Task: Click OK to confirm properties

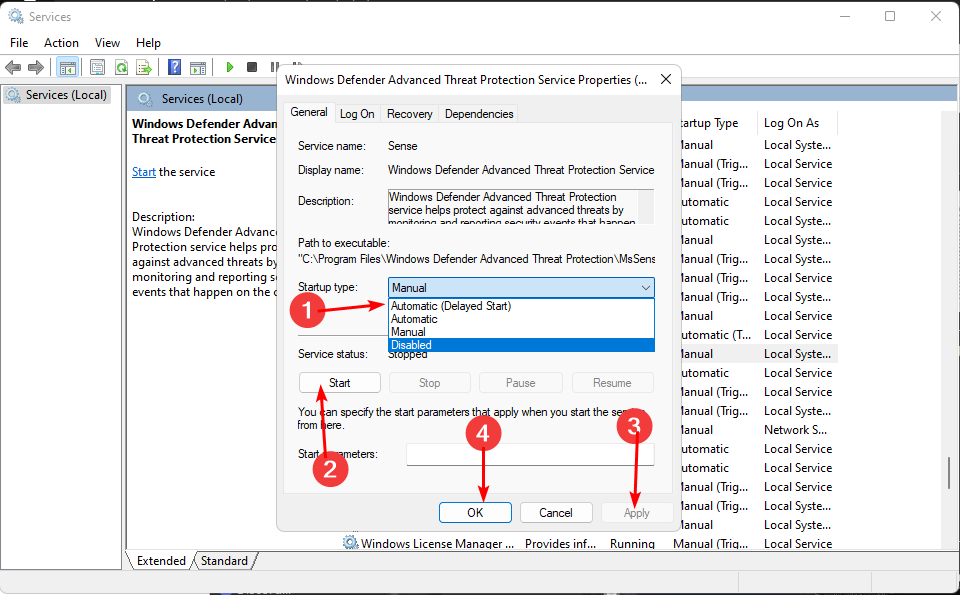Action: coord(475,512)
